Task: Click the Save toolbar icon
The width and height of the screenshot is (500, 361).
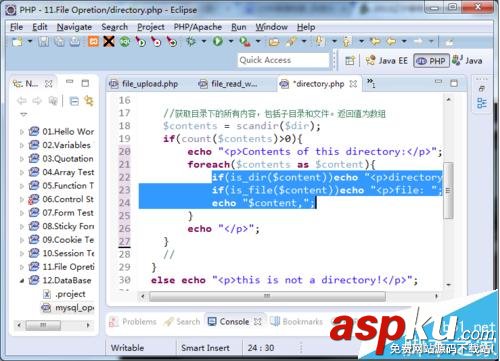Action: pyautogui.click(x=44, y=42)
